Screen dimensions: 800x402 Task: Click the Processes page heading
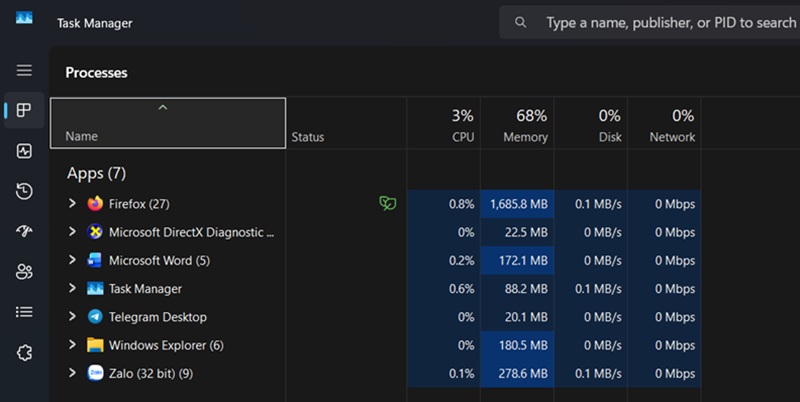click(x=96, y=73)
